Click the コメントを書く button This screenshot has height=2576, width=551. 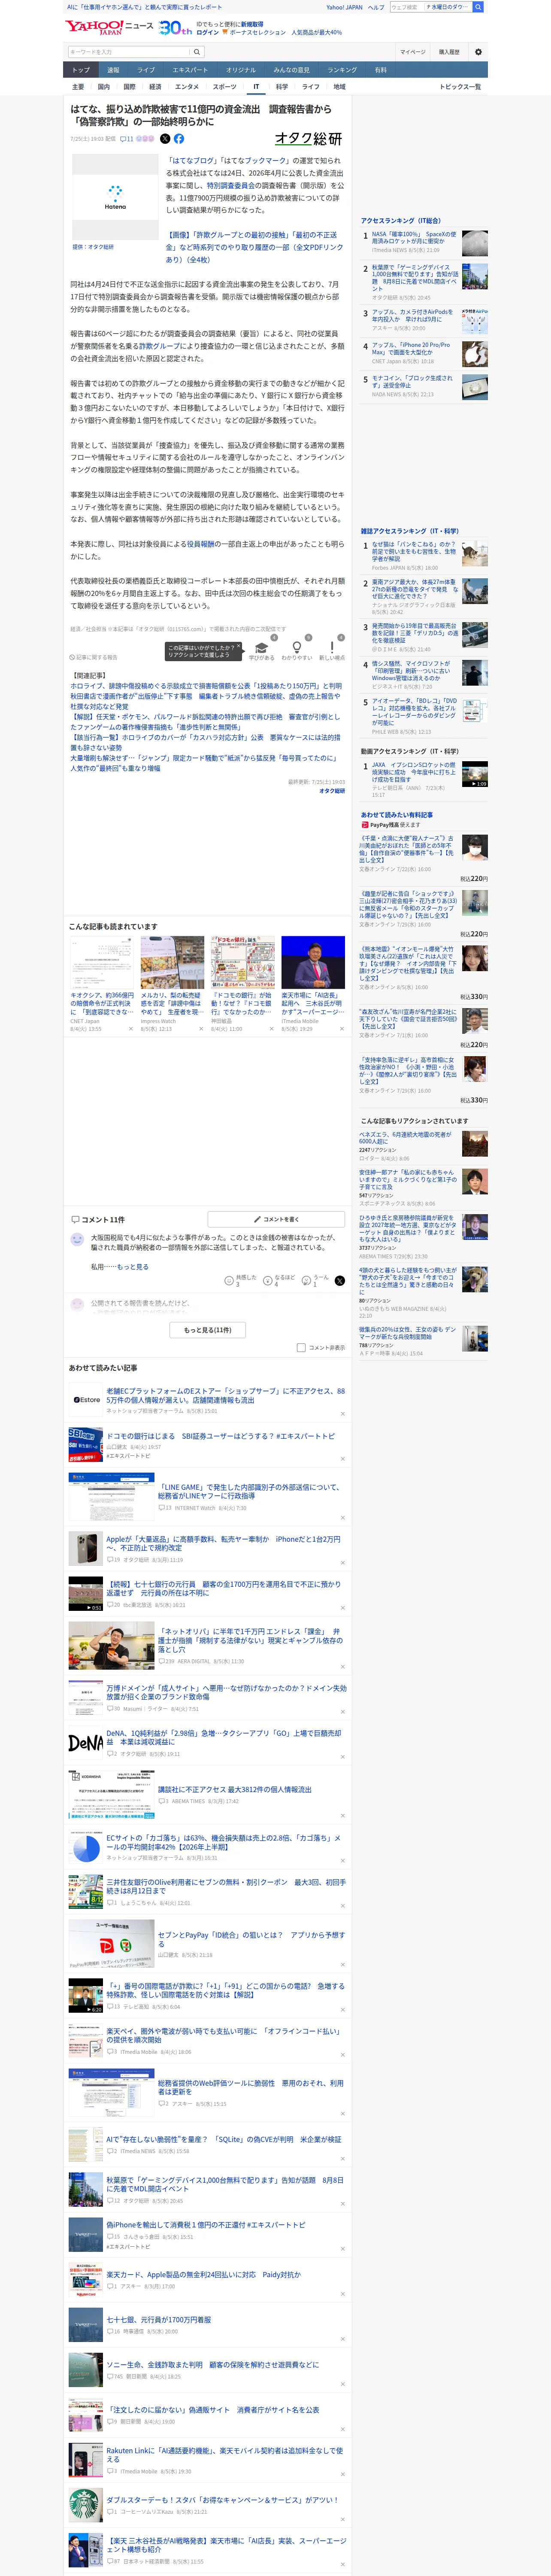(x=276, y=1219)
